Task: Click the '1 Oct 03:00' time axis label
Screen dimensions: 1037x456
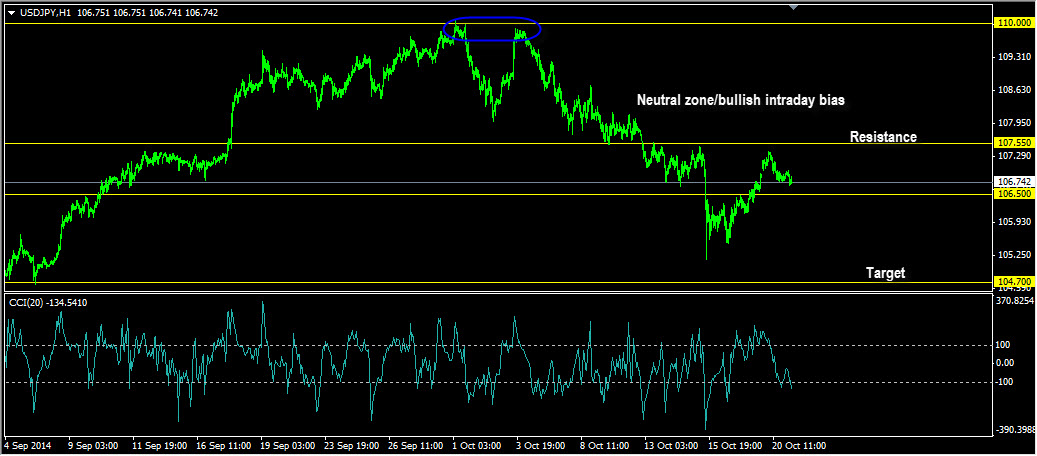Action: coord(477,446)
